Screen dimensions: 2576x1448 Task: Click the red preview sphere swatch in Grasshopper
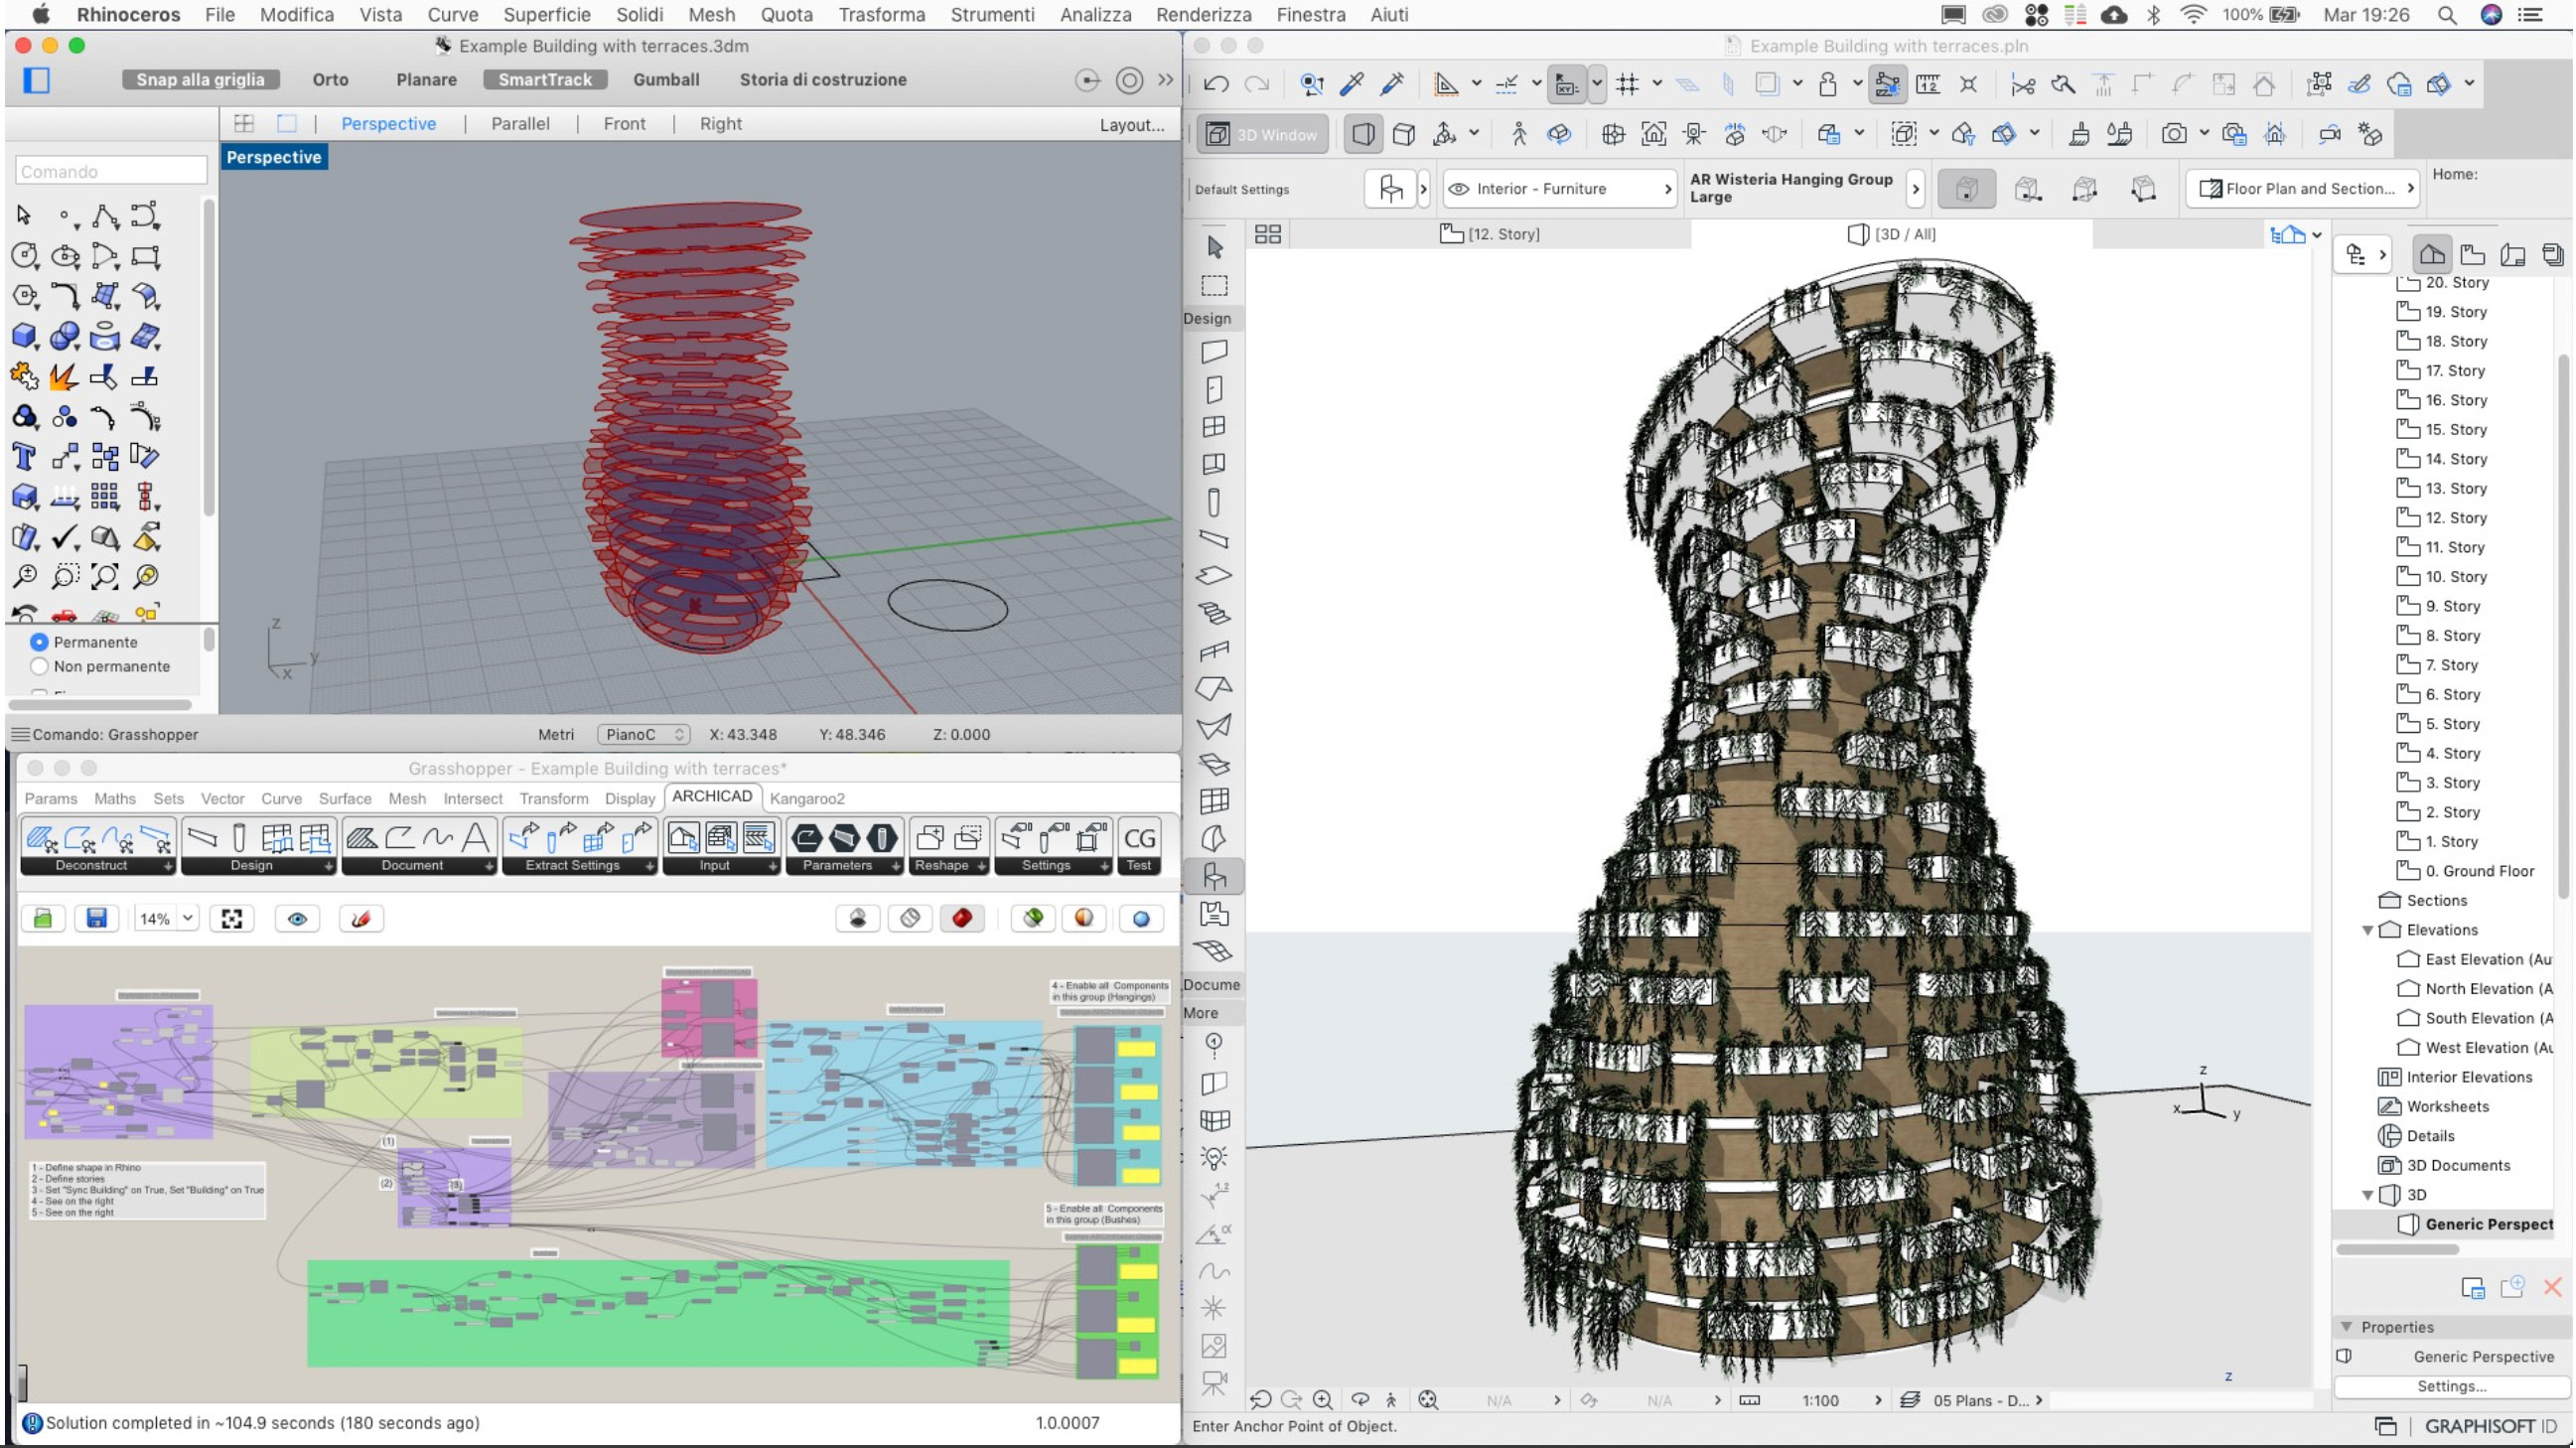tap(962, 918)
